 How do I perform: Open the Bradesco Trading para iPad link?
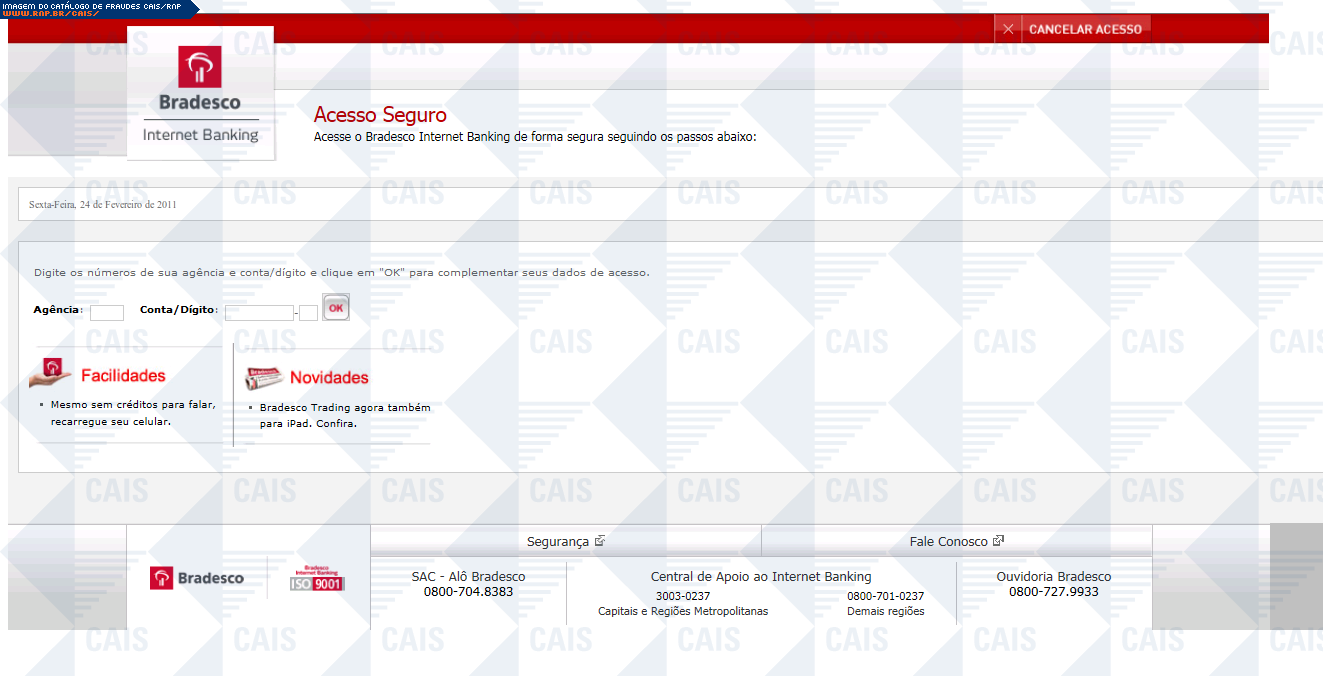(x=345, y=415)
